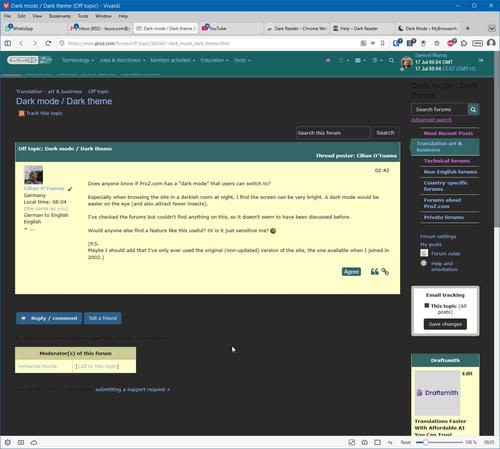Screen dimensions: 500x449
Task: Open the Technical forums link
Action: tap(447, 161)
